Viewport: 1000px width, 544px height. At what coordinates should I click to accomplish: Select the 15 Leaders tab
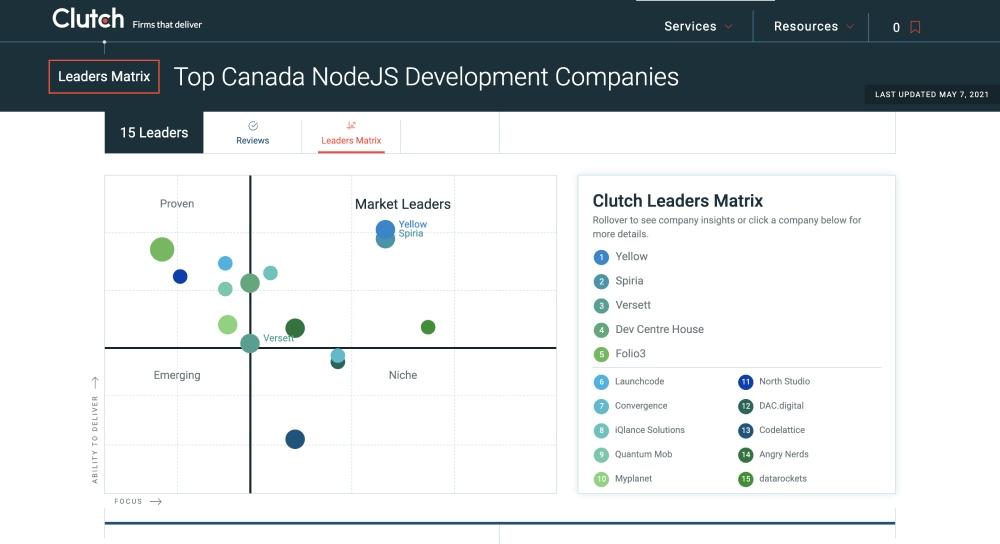coord(154,133)
